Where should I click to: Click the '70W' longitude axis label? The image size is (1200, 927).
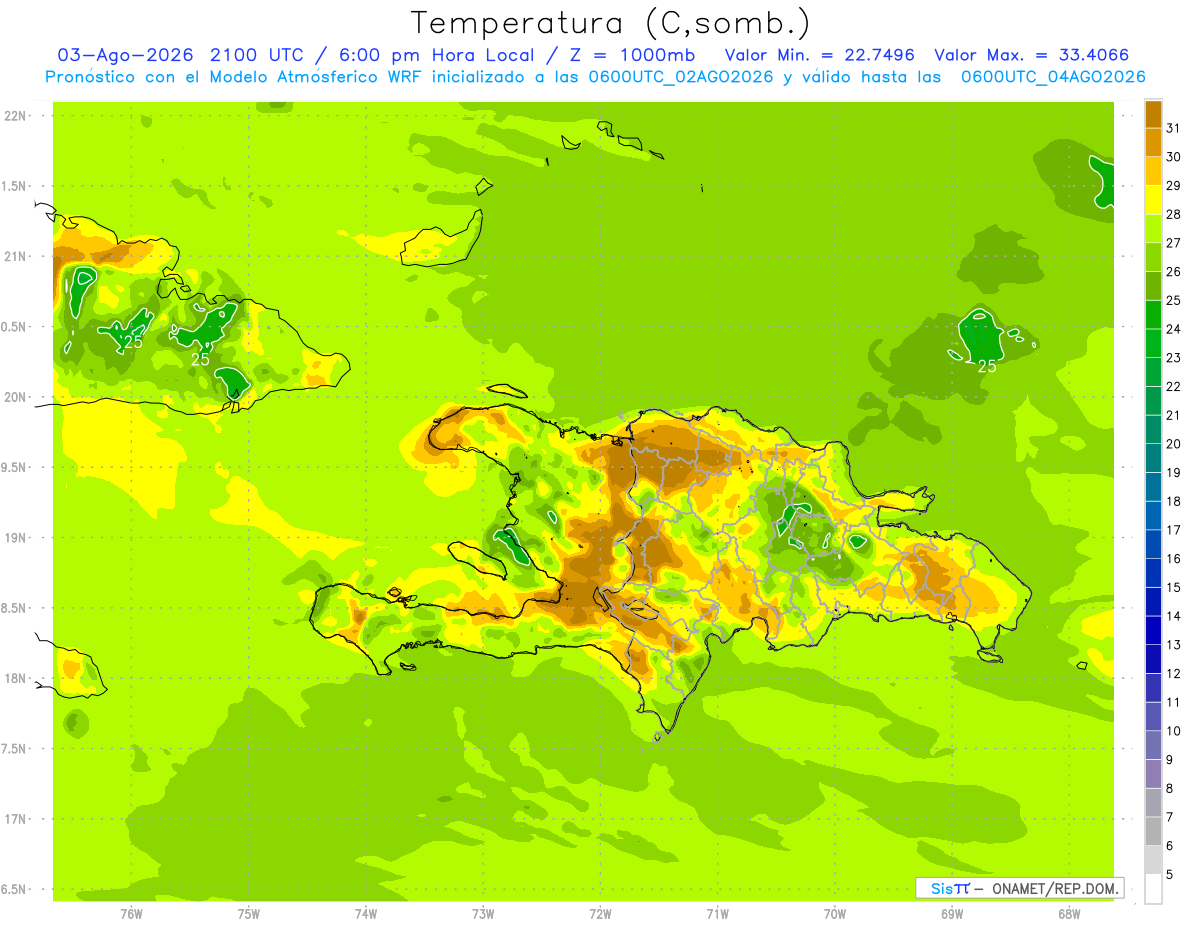(x=835, y=913)
